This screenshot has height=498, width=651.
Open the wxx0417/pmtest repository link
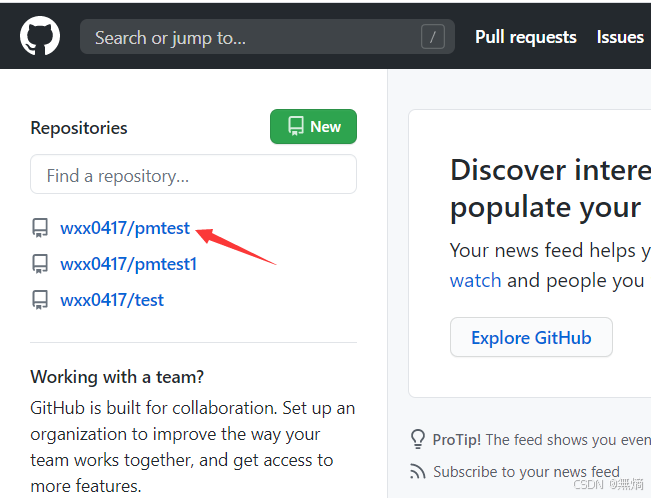pos(125,228)
